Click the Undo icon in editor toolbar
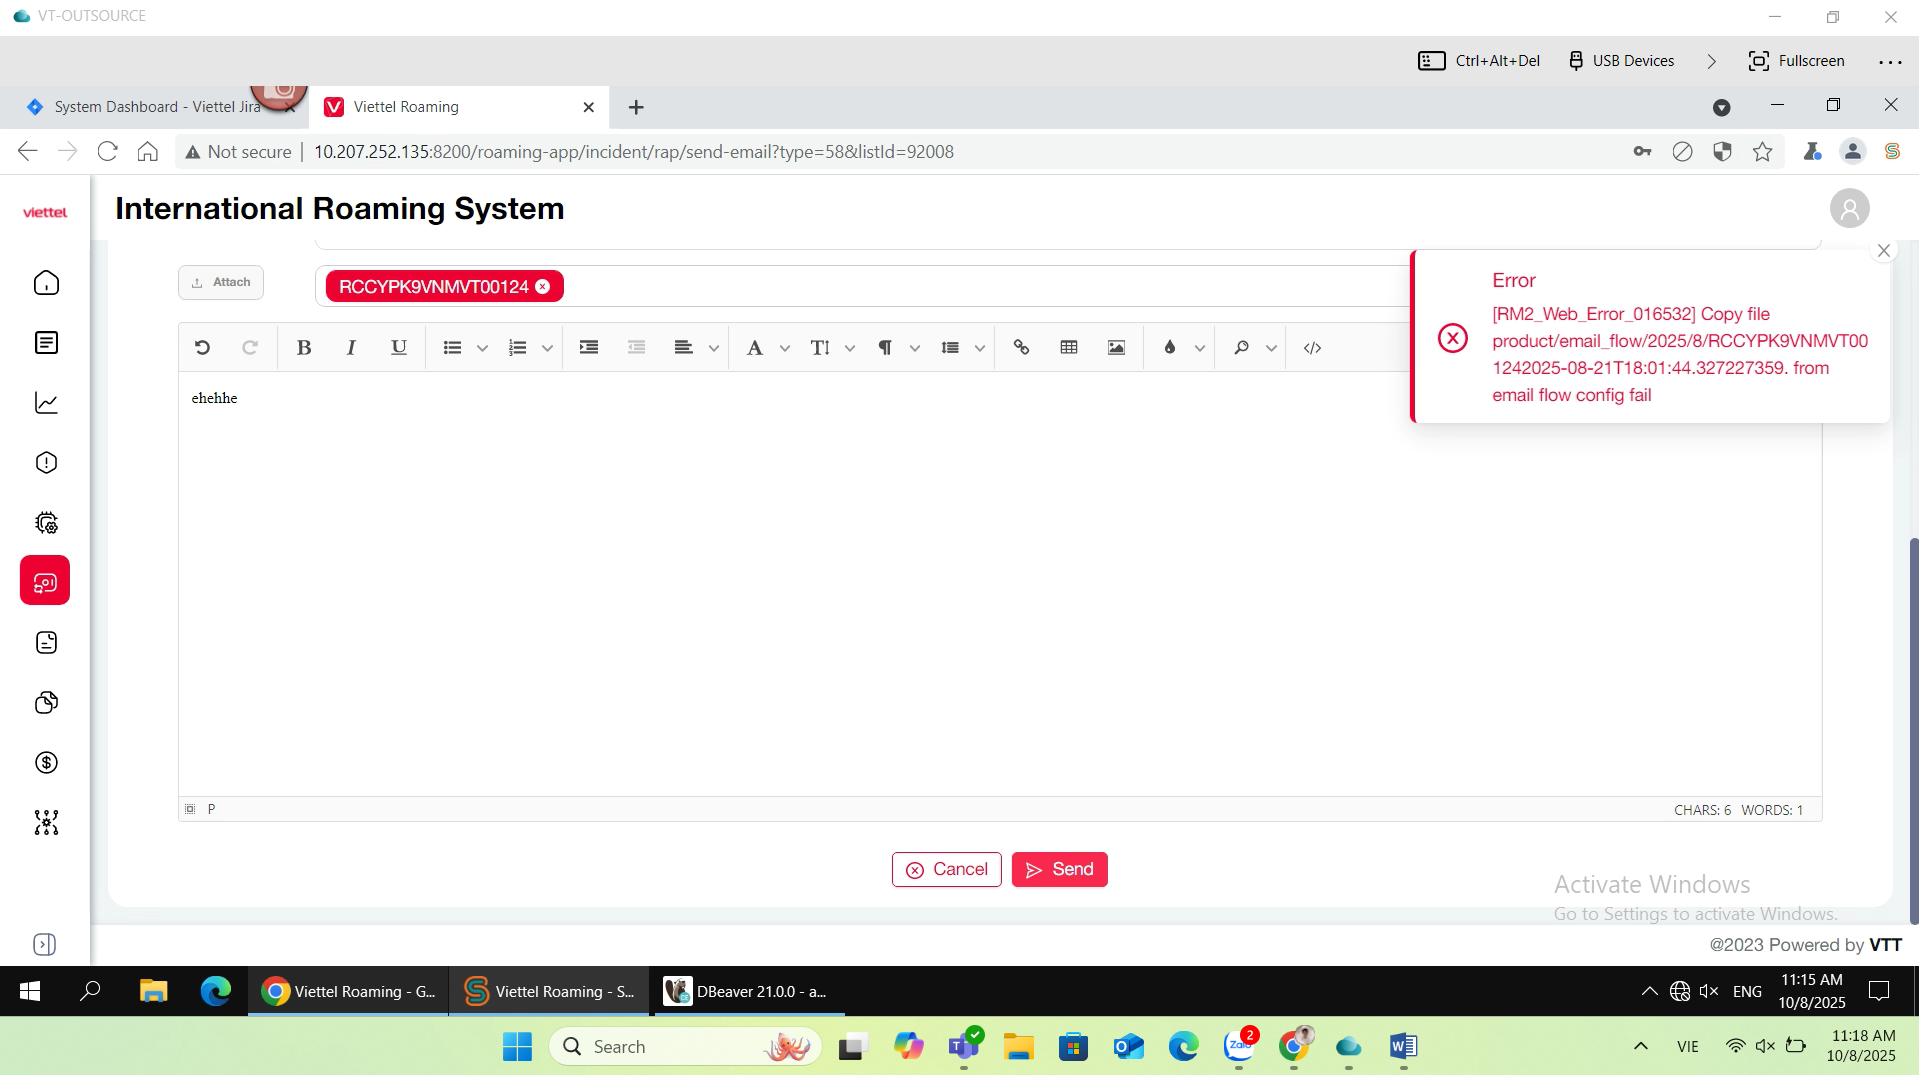The image size is (1919, 1075). 202,348
